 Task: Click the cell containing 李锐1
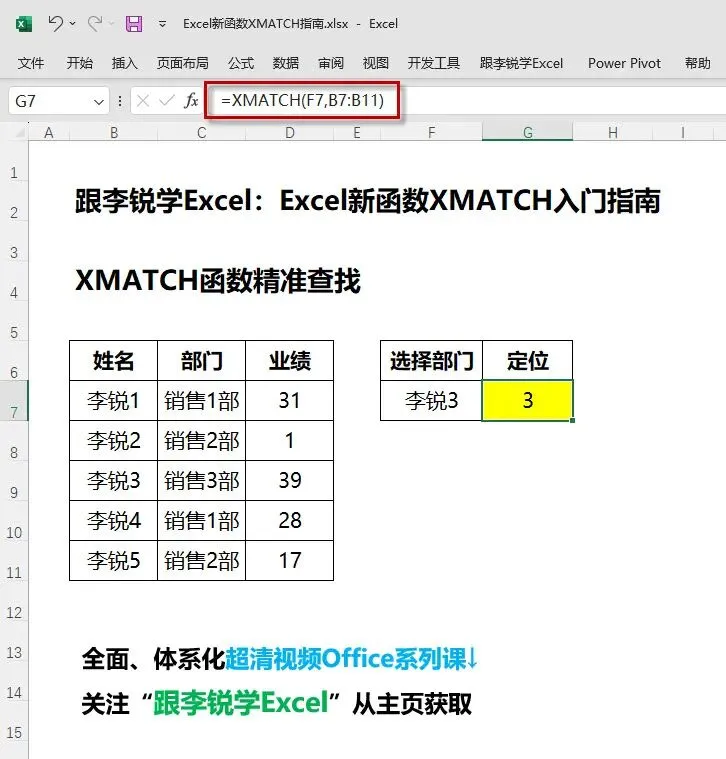click(x=114, y=401)
